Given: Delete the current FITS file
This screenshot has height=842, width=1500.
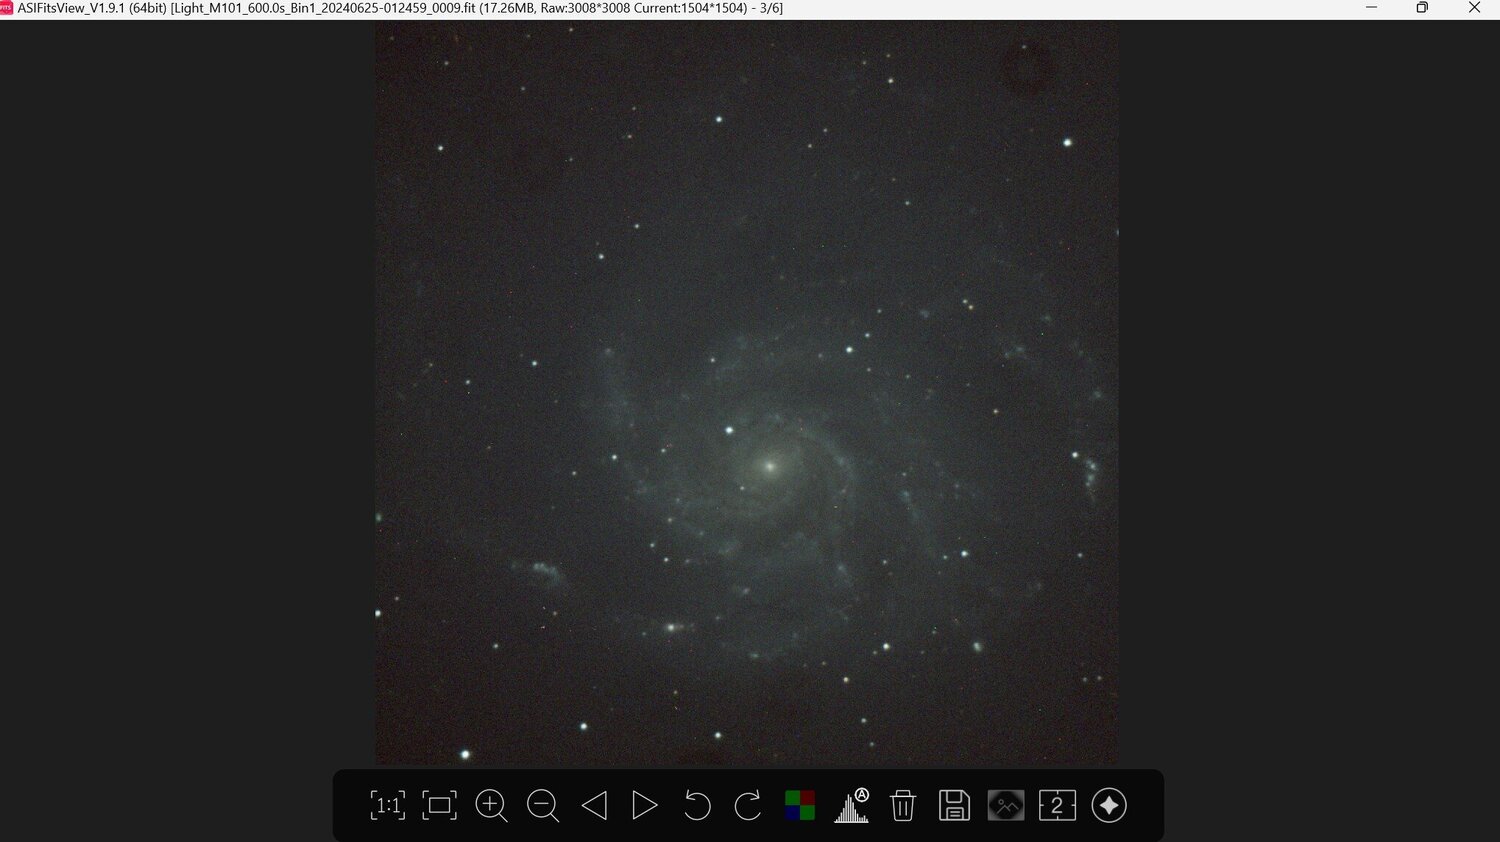Looking at the screenshot, I should pyautogui.click(x=903, y=806).
